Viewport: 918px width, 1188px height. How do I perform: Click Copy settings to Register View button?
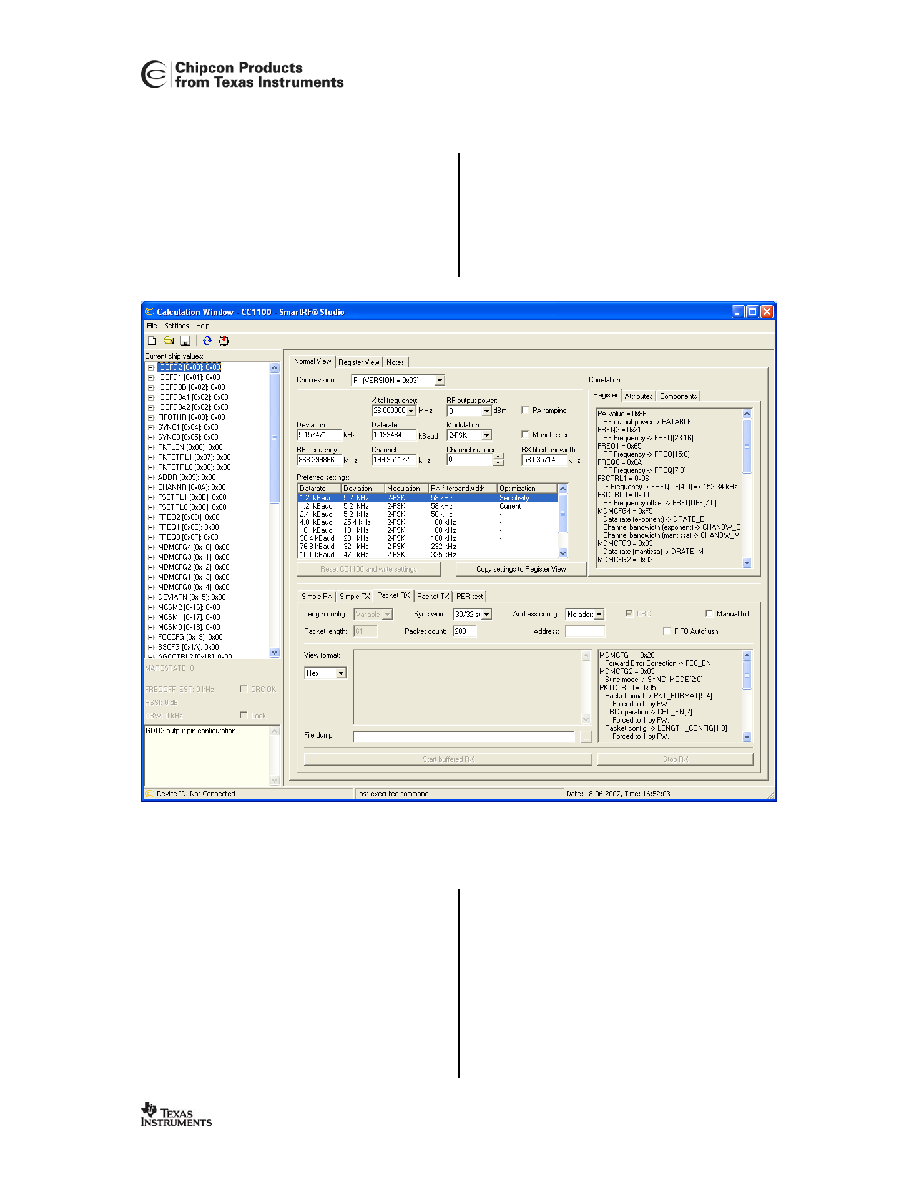point(521,569)
